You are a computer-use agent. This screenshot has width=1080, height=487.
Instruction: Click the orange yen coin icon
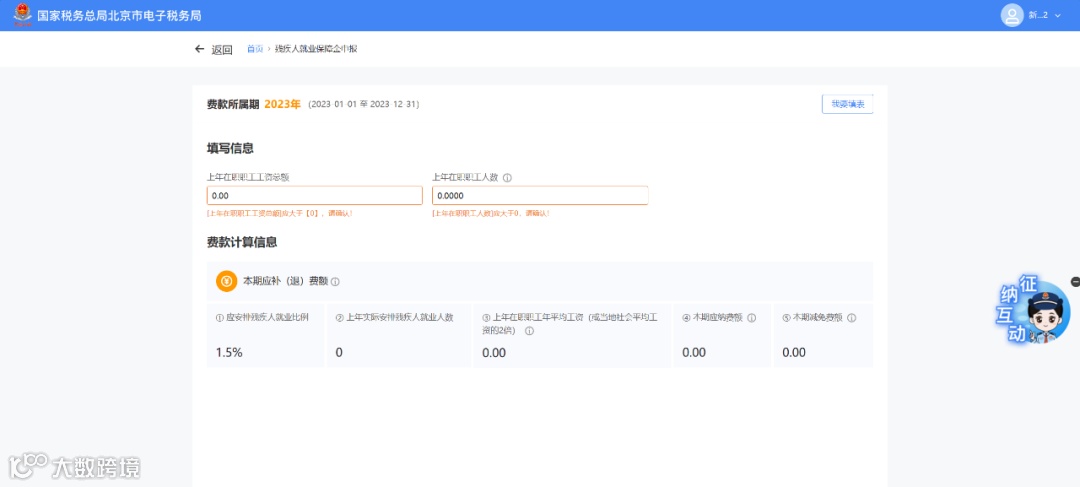point(227,281)
